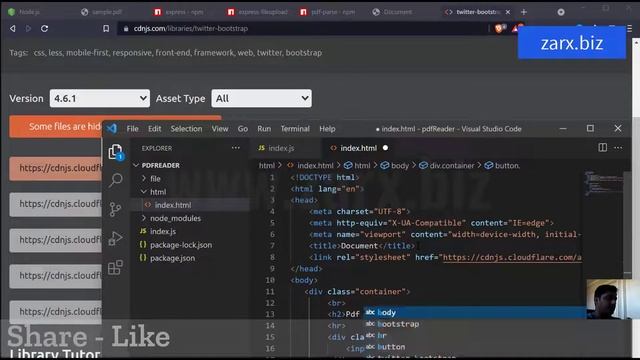
Task: Click the VS Code logo icon
Action: tap(111, 129)
